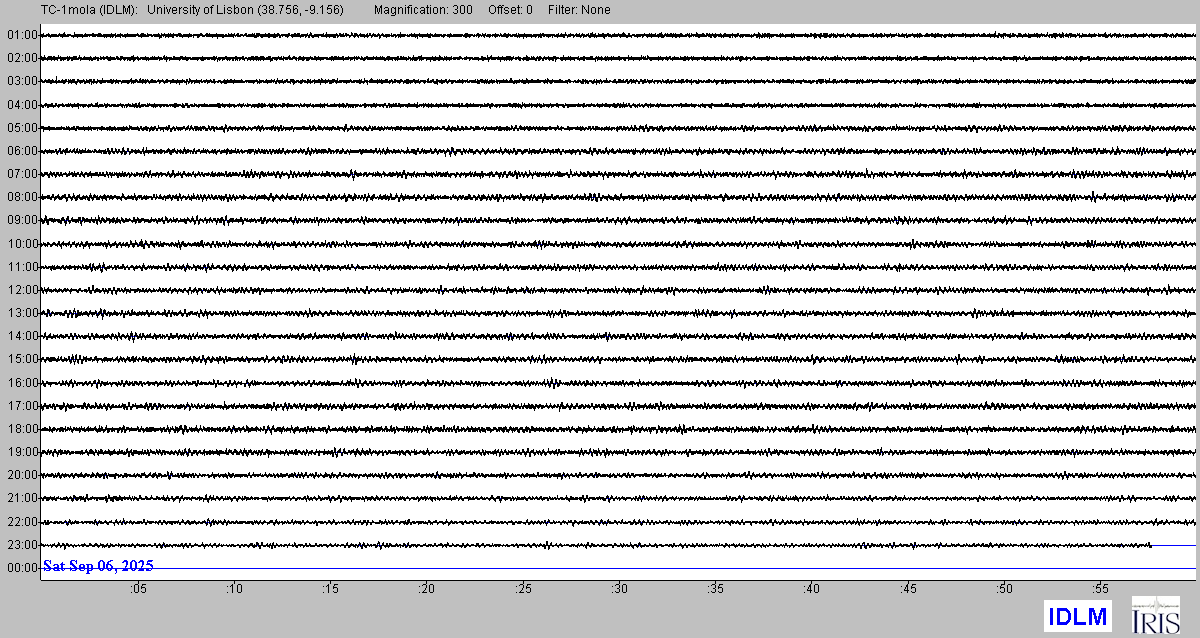The width and height of the screenshot is (1200, 638).
Task: Select the 'Magnification: 300' header text
Action: pyautogui.click(x=423, y=10)
